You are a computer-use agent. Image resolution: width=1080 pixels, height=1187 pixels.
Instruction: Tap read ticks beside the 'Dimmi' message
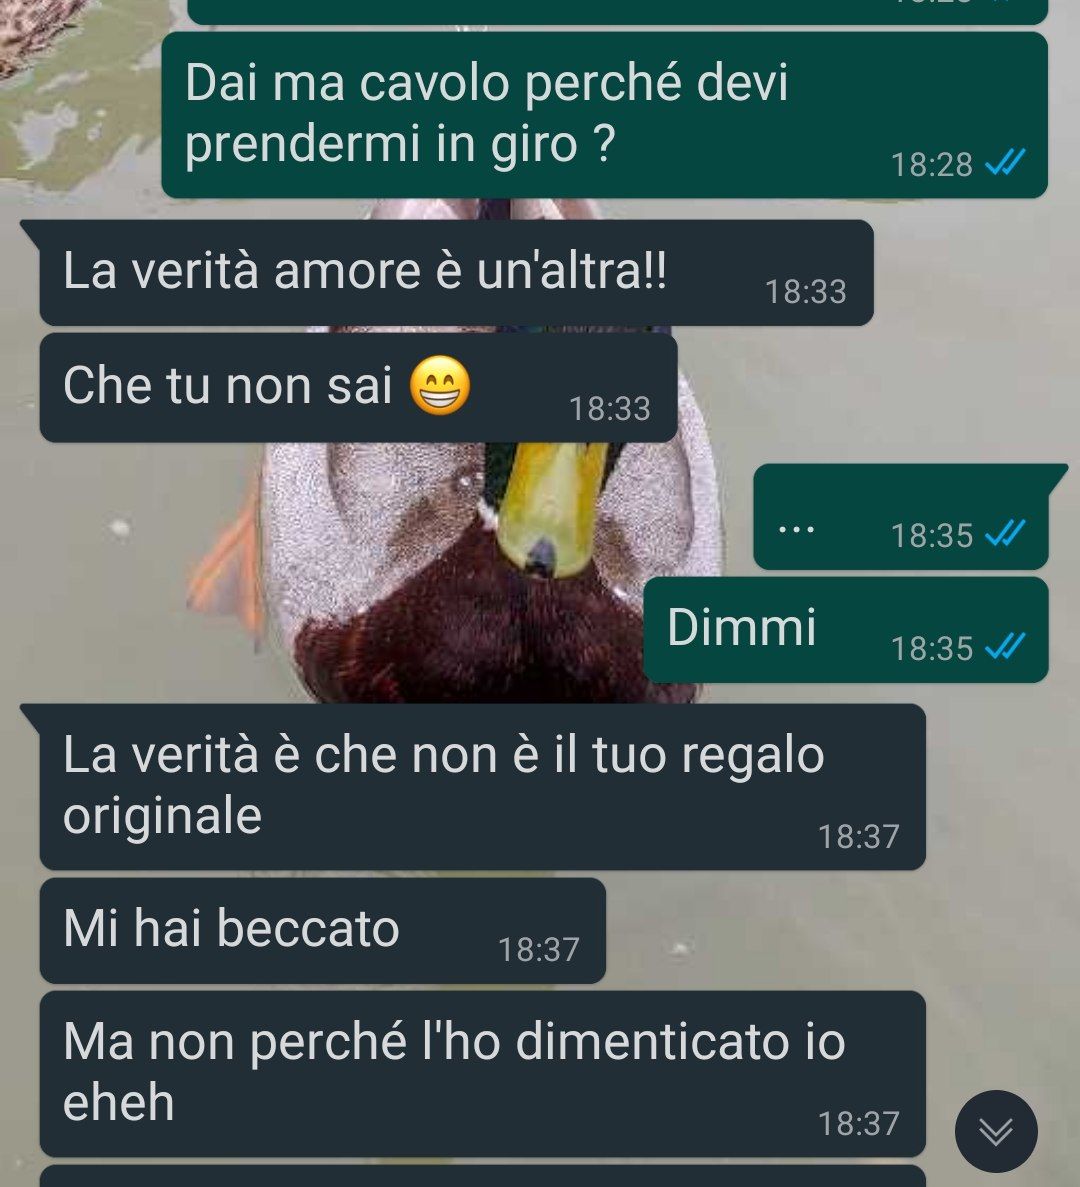coord(1005,646)
